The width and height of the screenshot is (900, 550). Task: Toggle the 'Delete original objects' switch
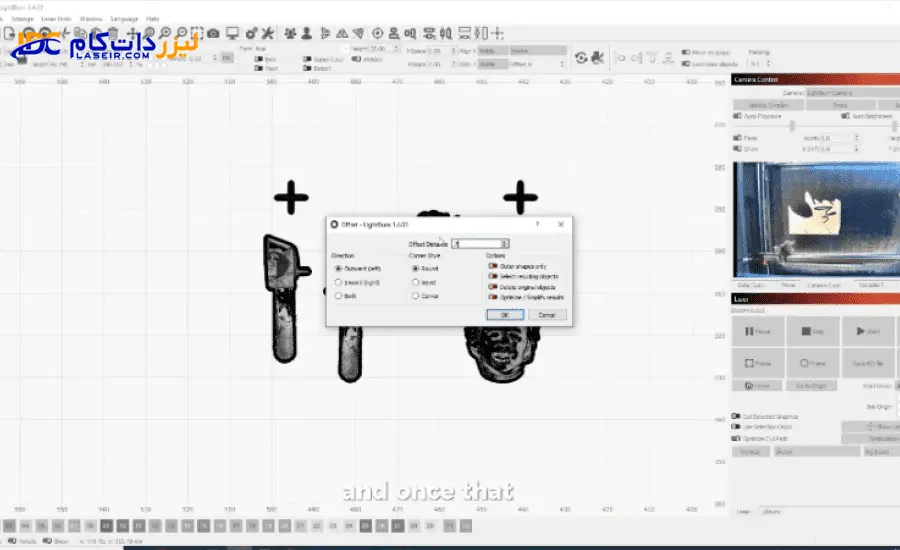(492, 287)
